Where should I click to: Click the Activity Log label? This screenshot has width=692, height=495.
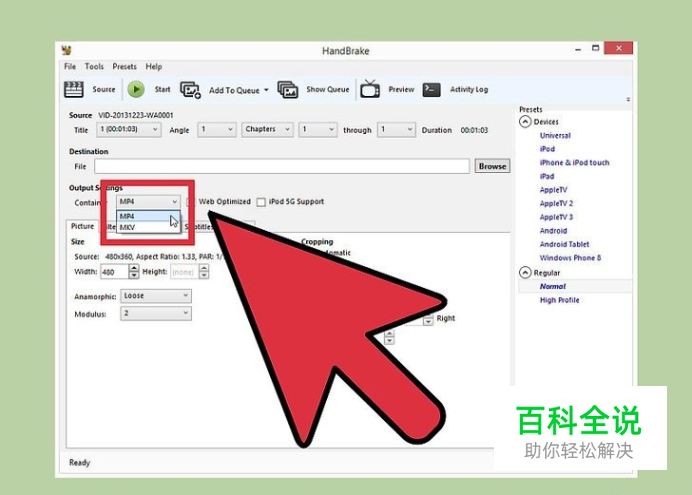pos(469,90)
